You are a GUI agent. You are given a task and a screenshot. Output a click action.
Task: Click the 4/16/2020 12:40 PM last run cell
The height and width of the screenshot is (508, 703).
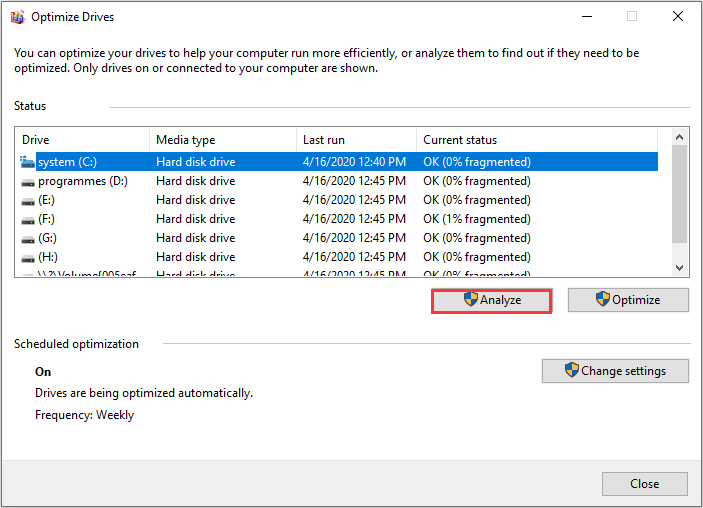tap(354, 162)
